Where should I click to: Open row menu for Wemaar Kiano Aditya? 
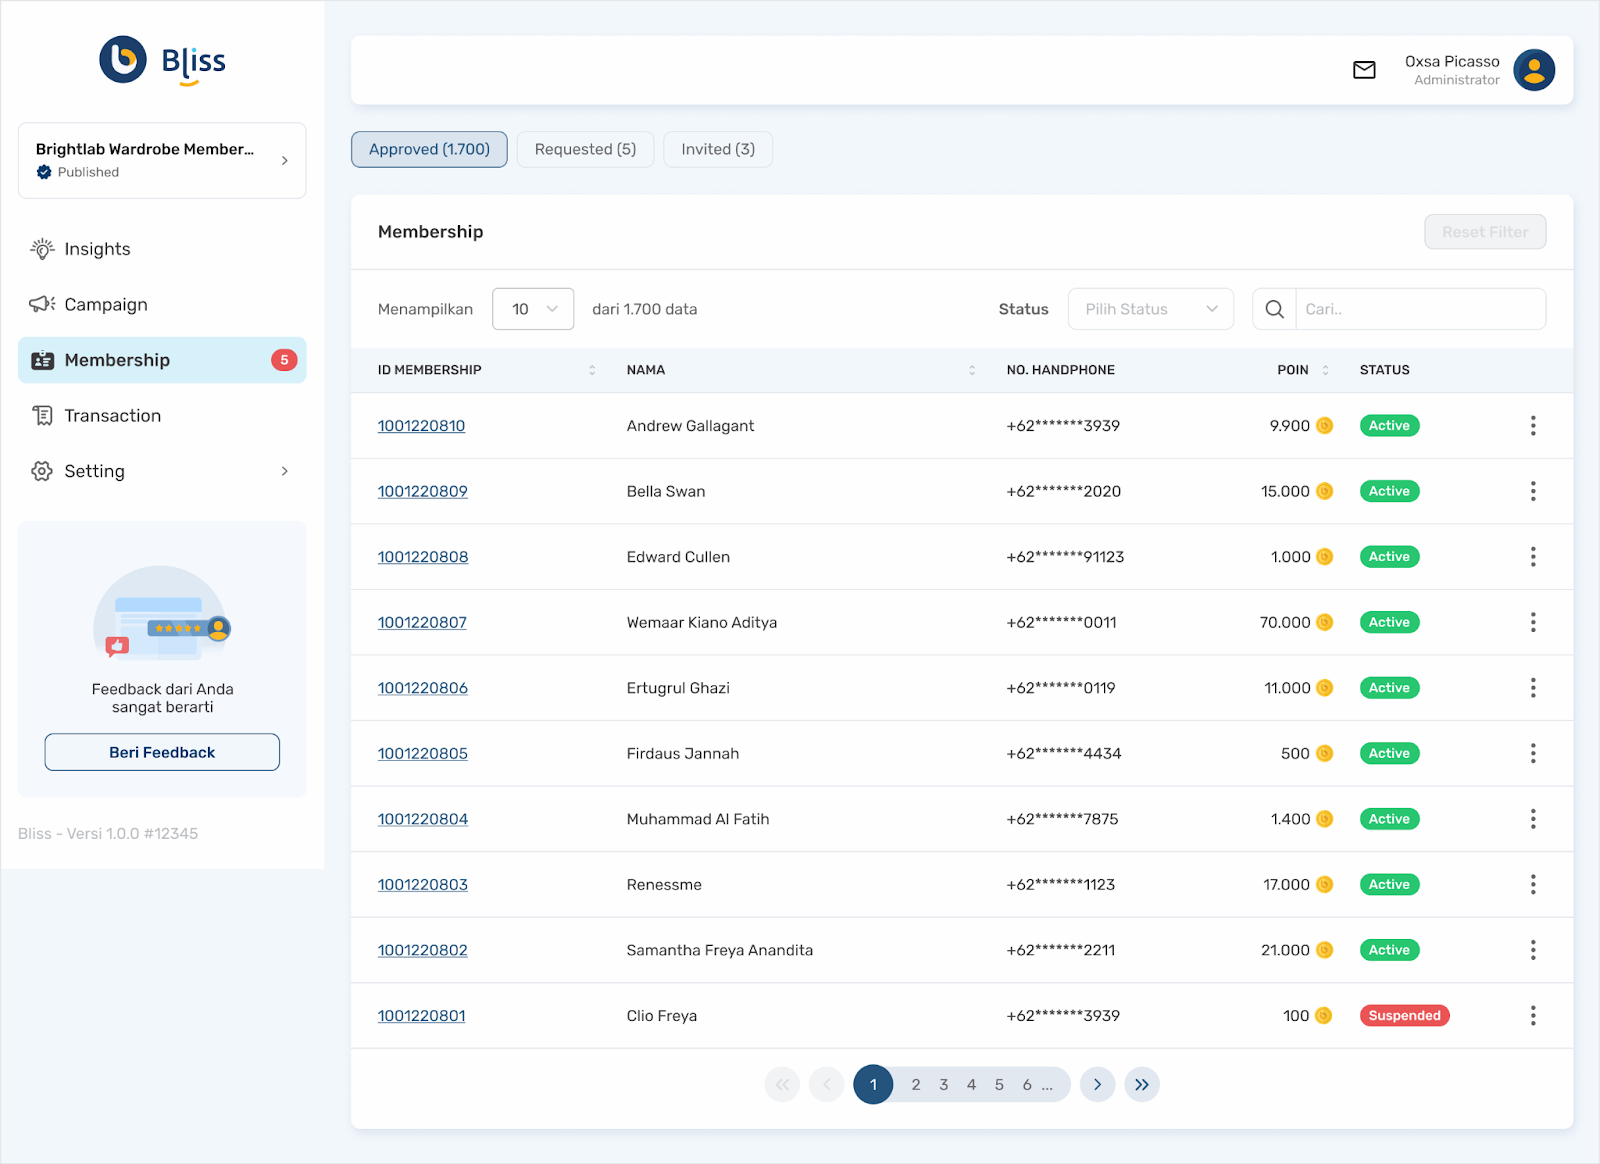point(1533,622)
